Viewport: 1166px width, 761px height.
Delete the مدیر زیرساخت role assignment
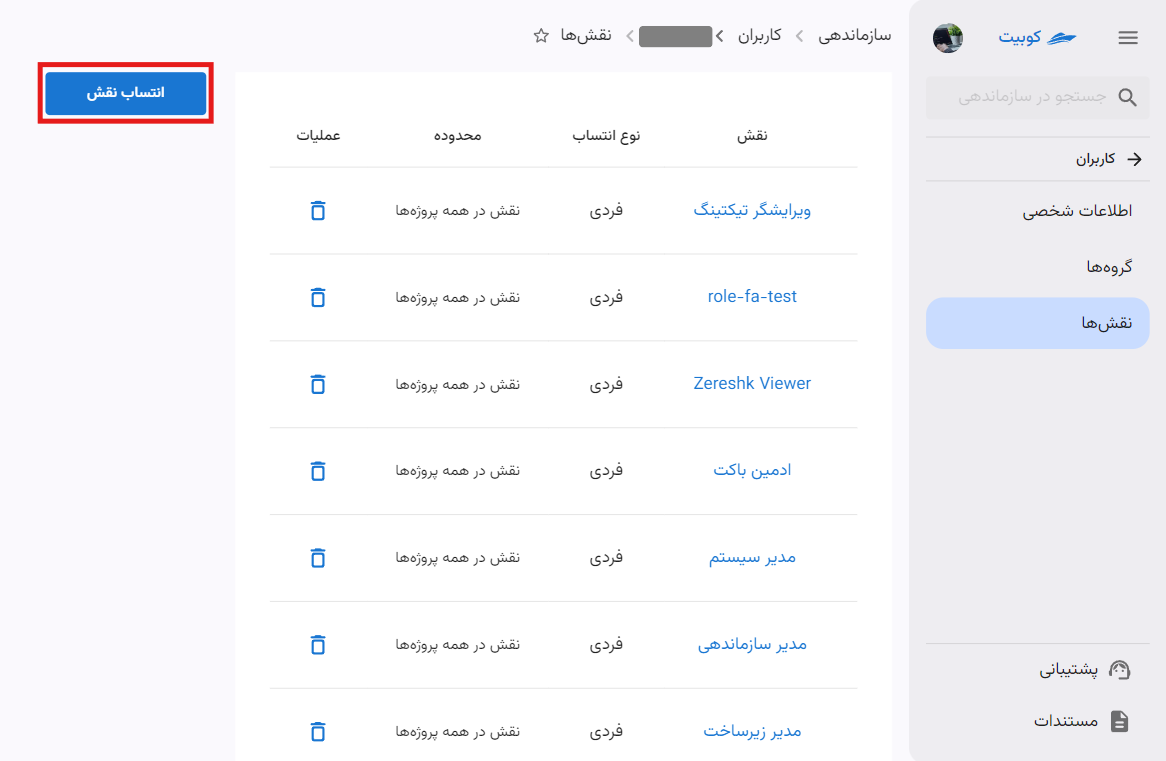(x=318, y=731)
